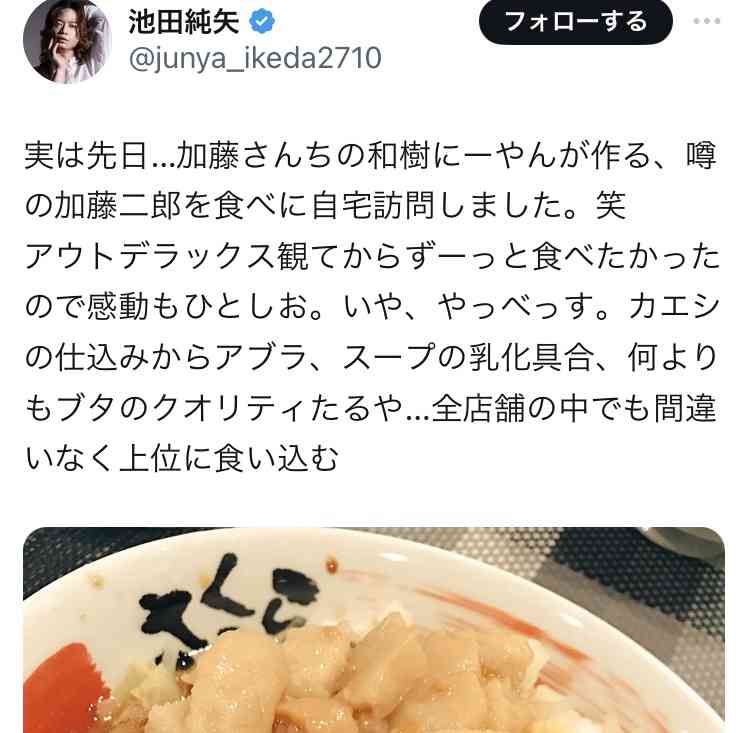Click the last line いなく上位に食い込む
749x733 pixels.
(x=182, y=458)
